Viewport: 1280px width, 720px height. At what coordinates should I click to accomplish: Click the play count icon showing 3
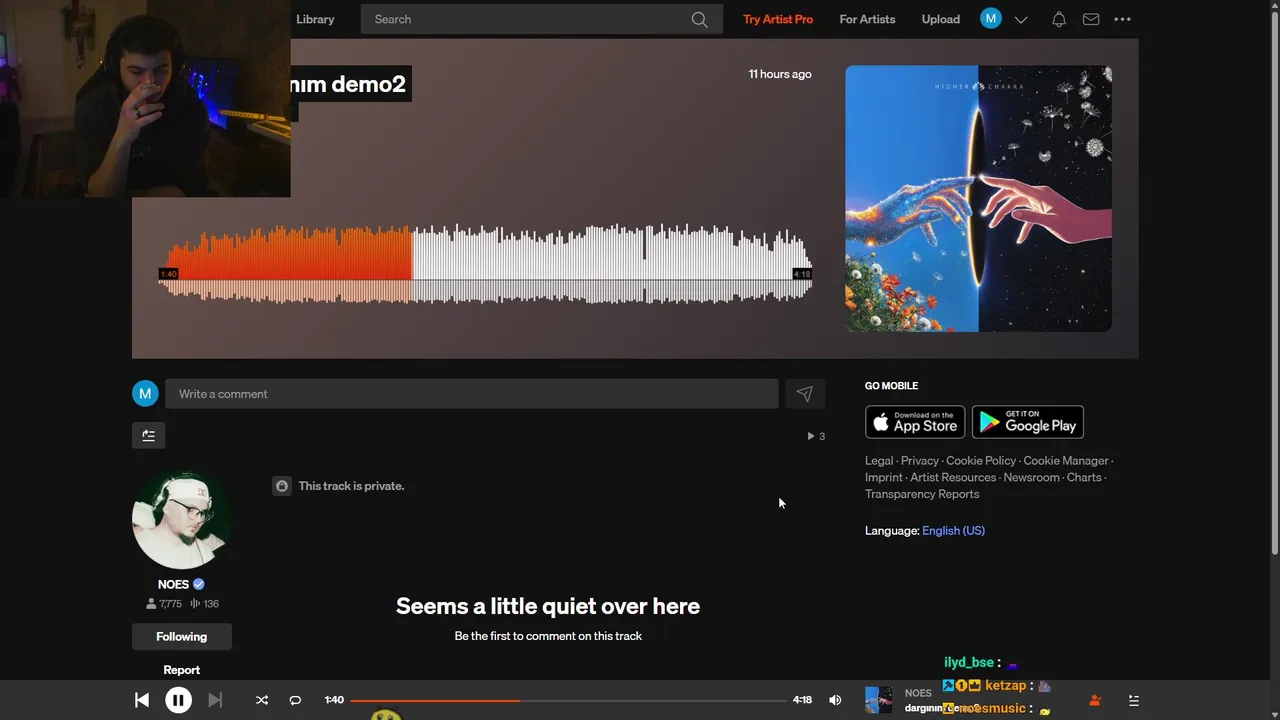pos(811,436)
